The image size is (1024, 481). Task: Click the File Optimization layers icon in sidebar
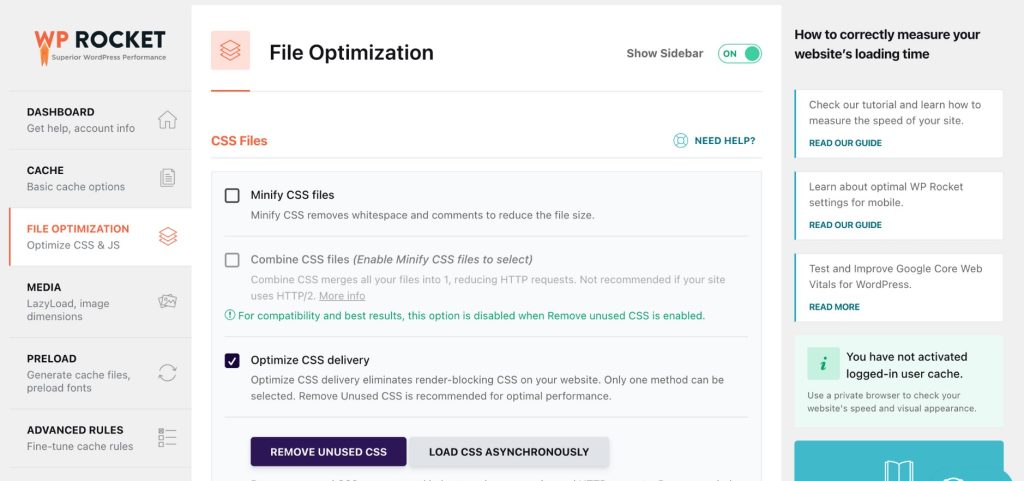coord(168,236)
